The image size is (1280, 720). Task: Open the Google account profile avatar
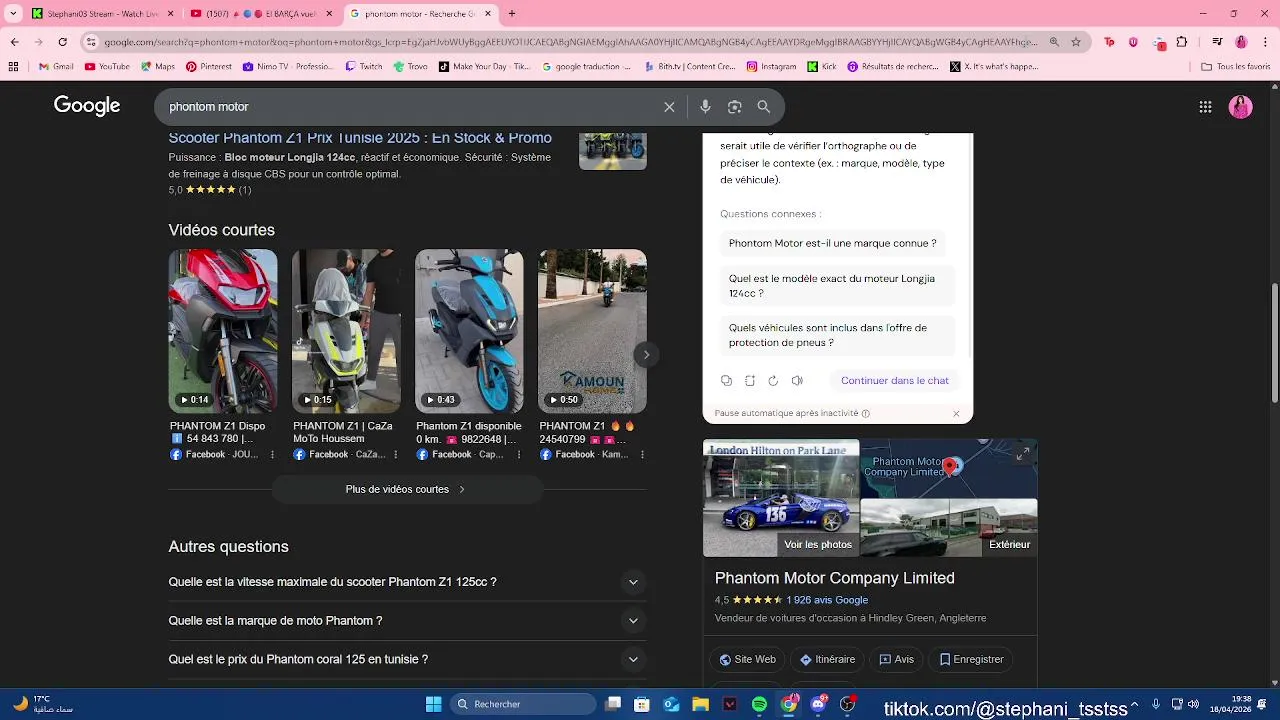(1240, 107)
